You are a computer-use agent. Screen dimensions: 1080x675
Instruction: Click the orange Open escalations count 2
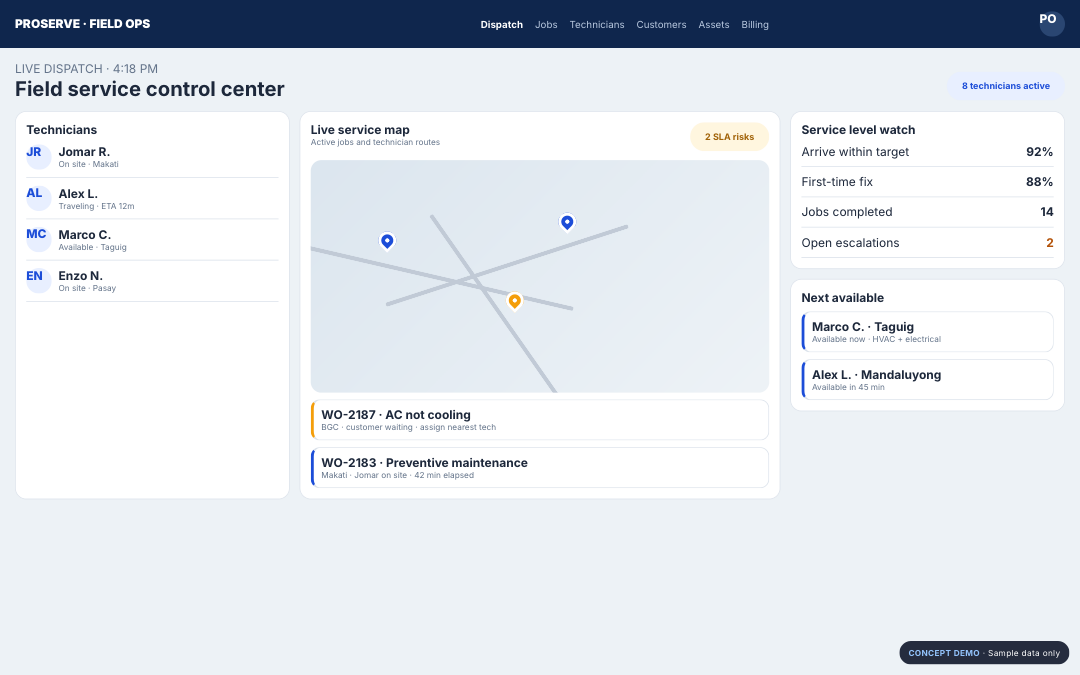point(1050,242)
